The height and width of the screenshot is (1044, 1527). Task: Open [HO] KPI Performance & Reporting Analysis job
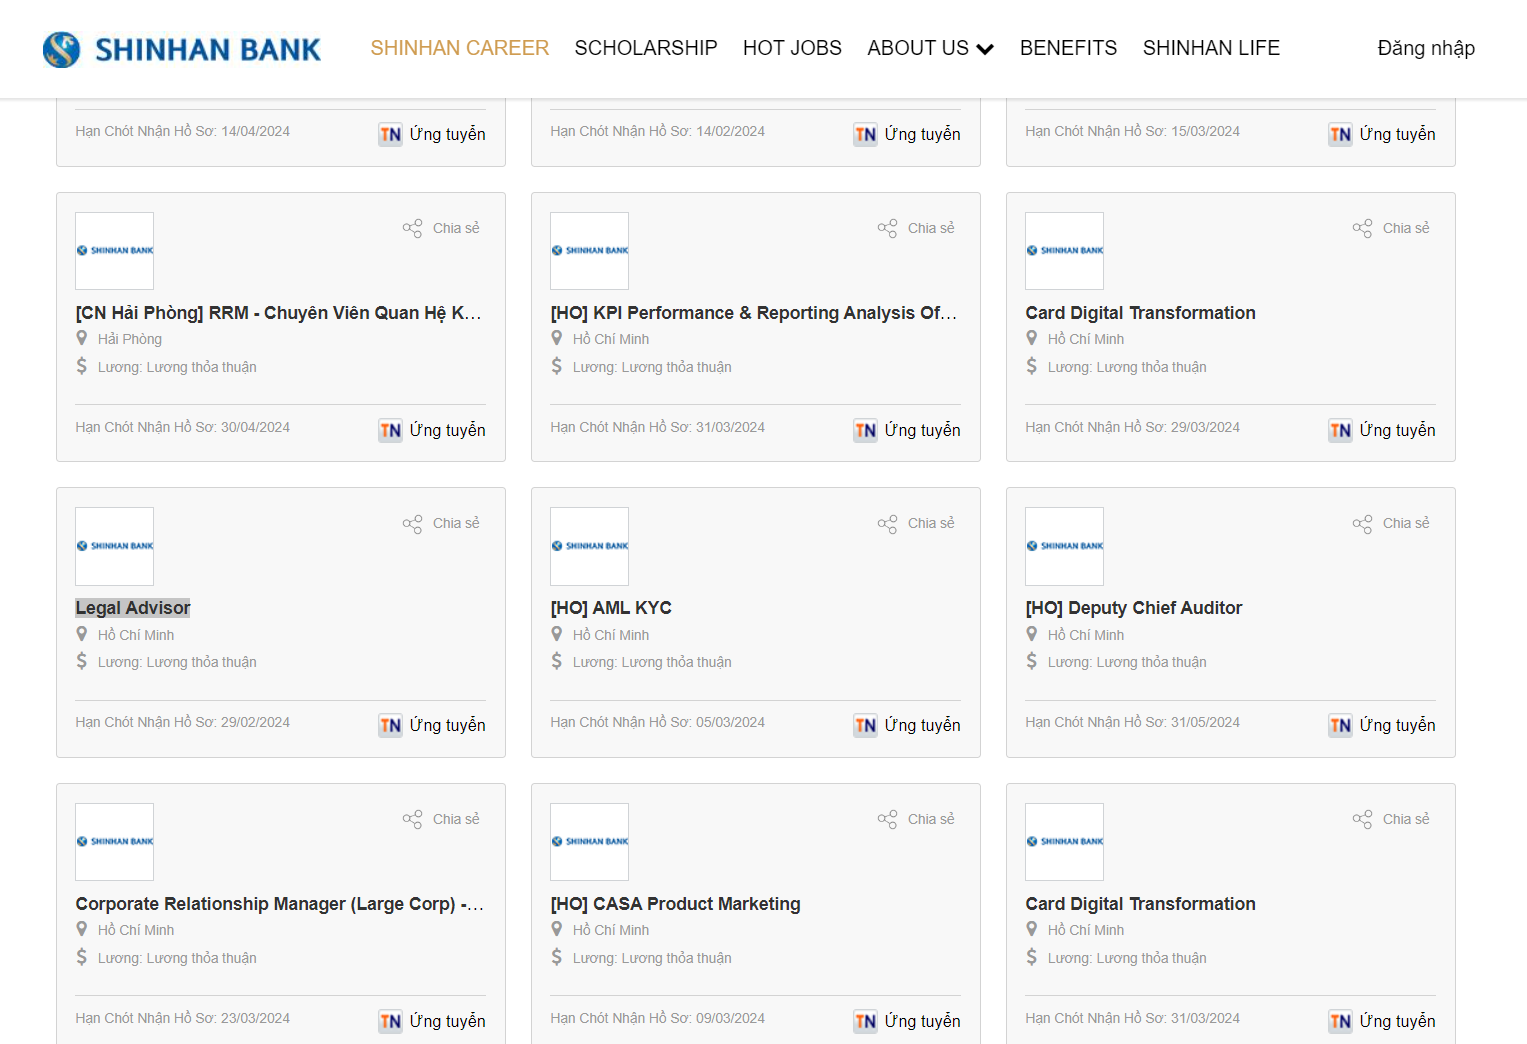pyautogui.click(x=753, y=313)
